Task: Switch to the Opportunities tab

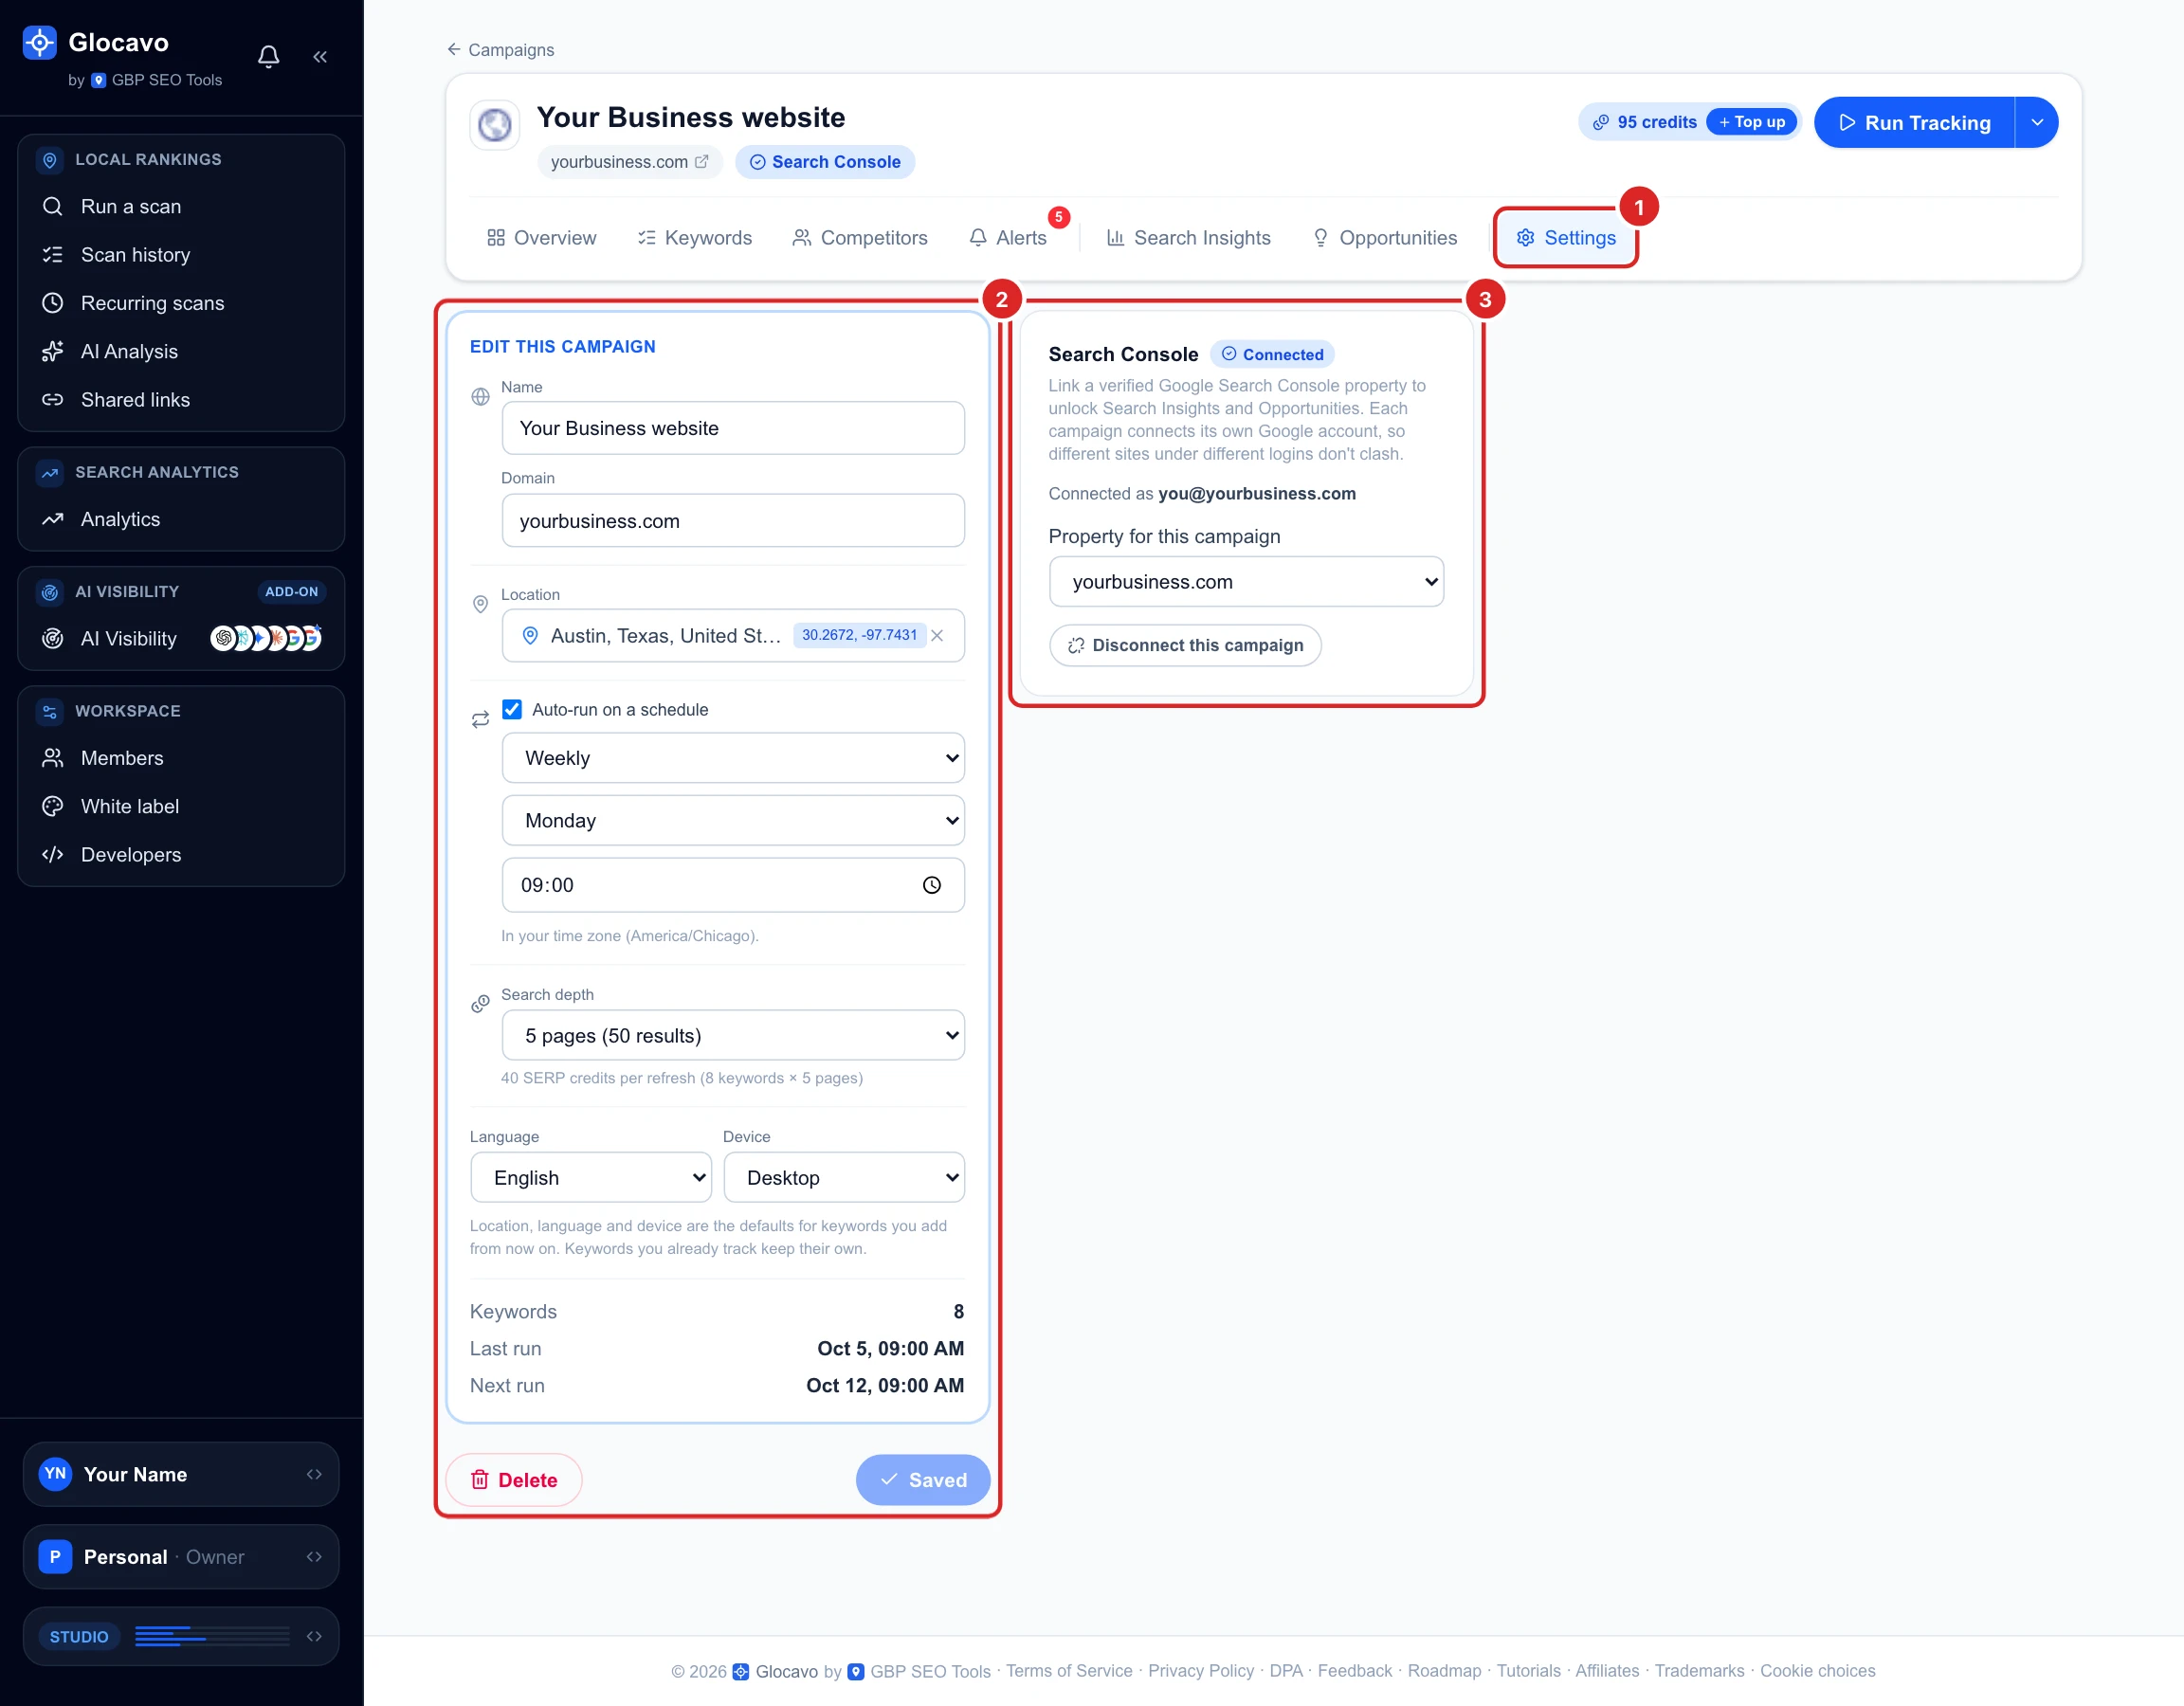Action: click(1385, 238)
